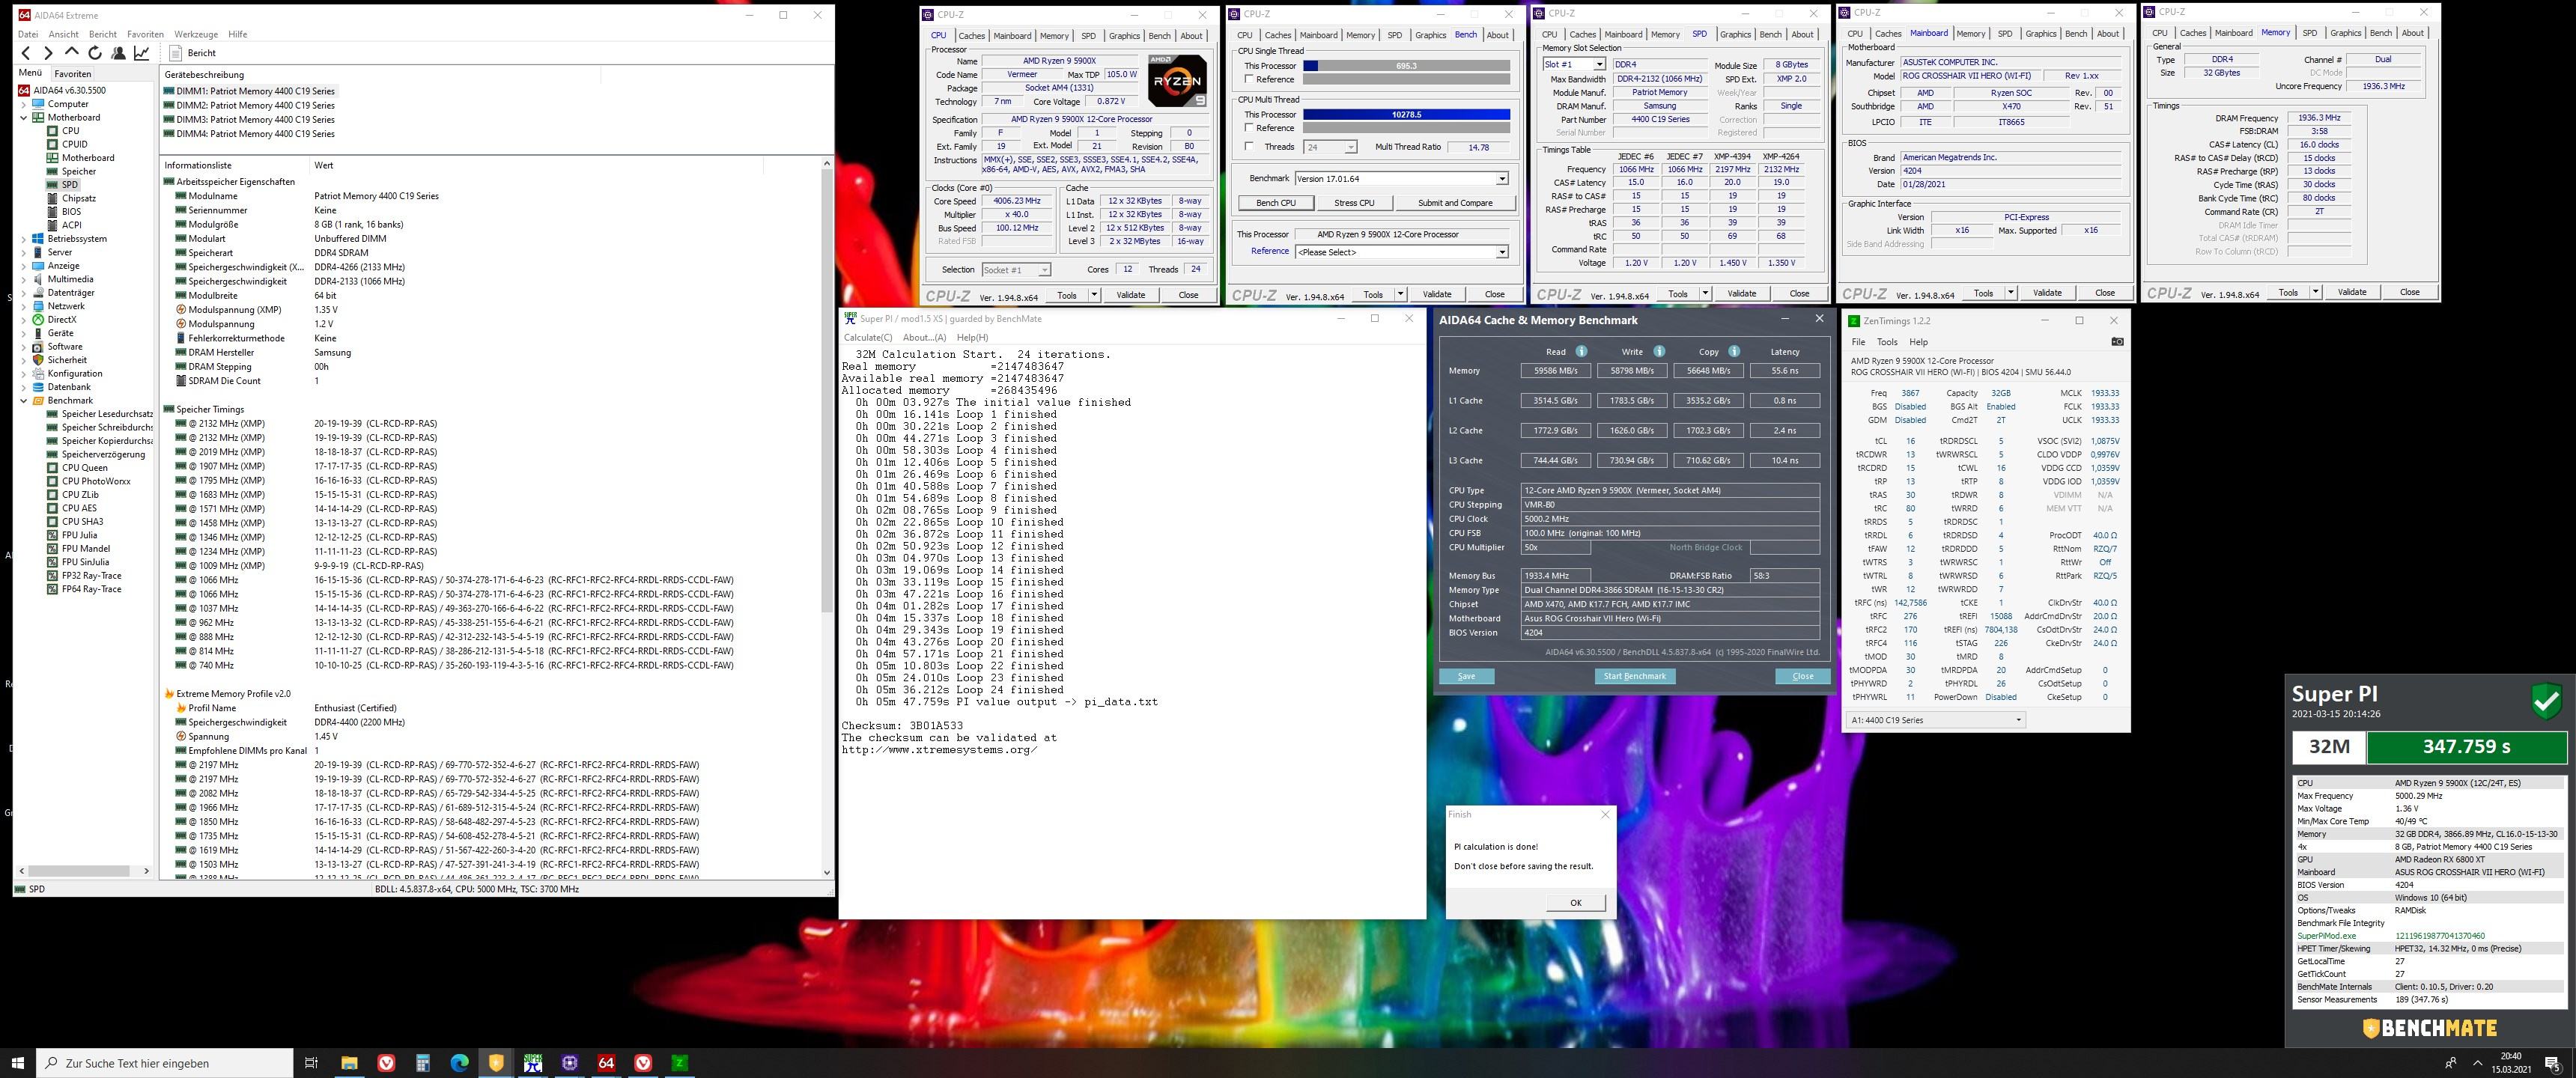Click CPU Multi Thread score bar 10278.5
This screenshot has width=2576, height=1078.
[1406, 114]
